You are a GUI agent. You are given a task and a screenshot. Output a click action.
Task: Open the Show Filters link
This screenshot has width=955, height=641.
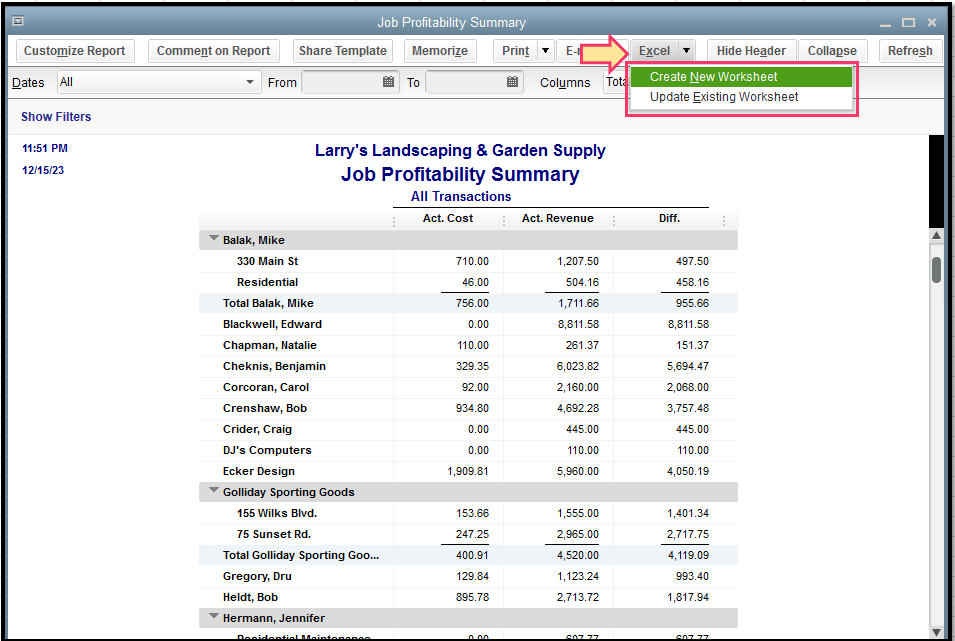[x=55, y=117]
